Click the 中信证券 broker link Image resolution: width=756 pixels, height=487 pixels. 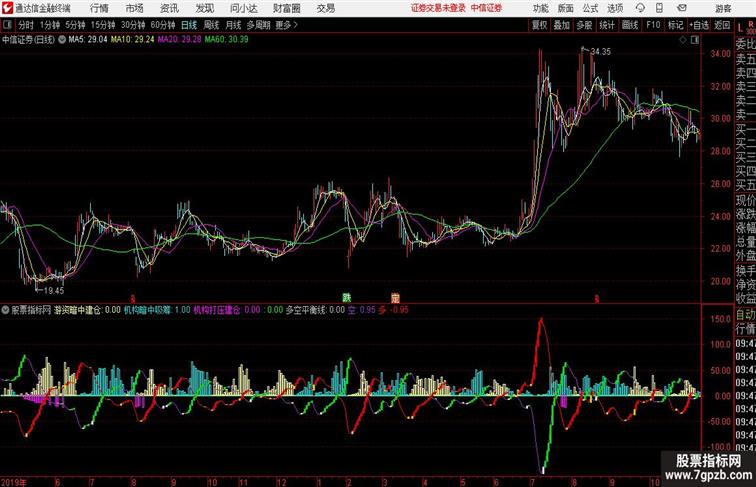point(486,8)
